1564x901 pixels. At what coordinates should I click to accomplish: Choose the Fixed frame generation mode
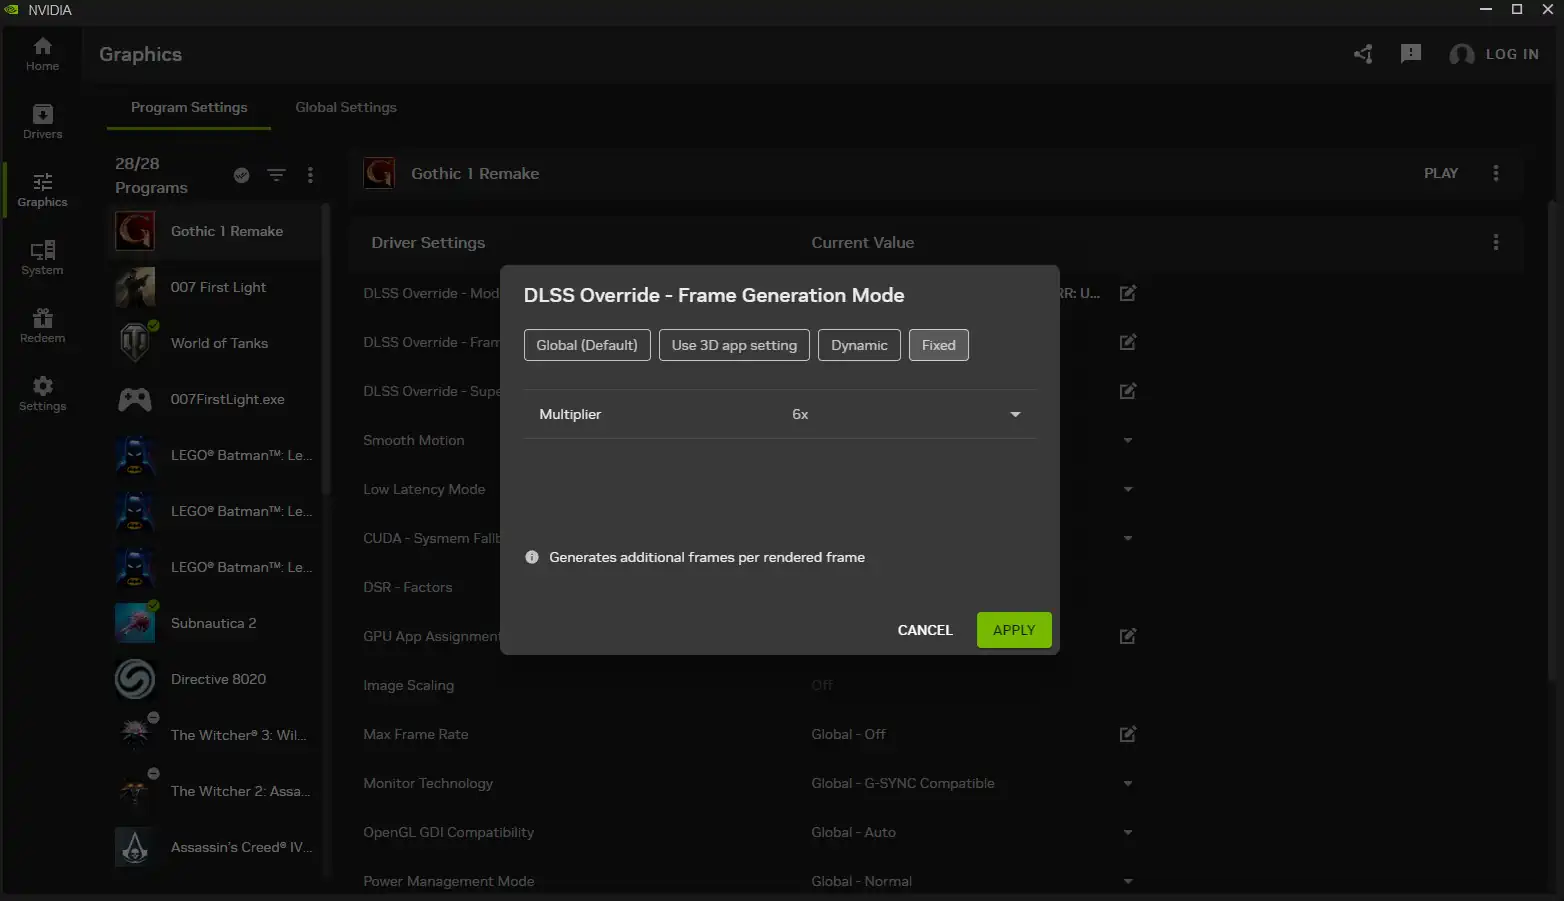click(x=939, y=345)
